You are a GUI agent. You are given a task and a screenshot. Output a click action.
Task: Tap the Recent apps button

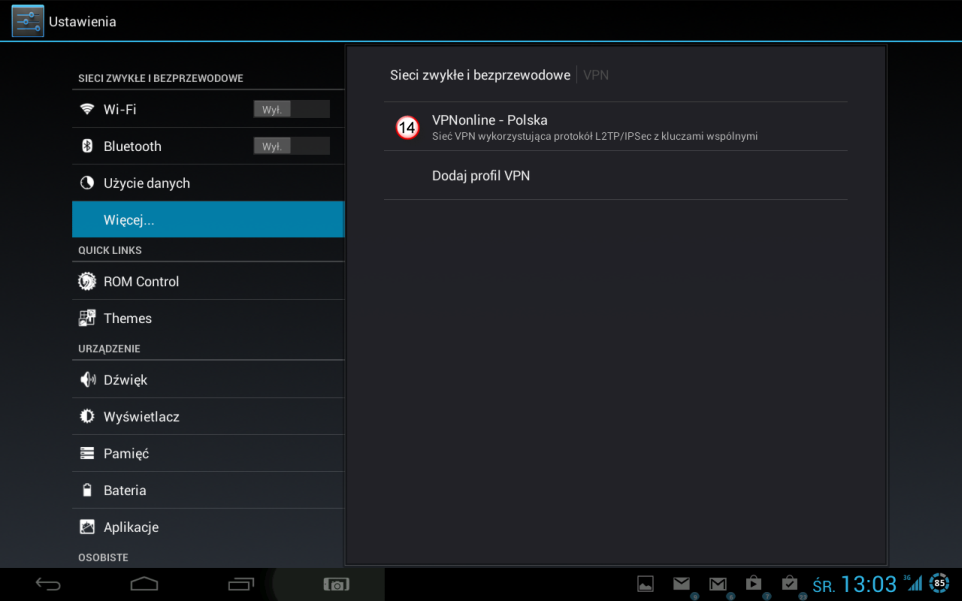241,584
